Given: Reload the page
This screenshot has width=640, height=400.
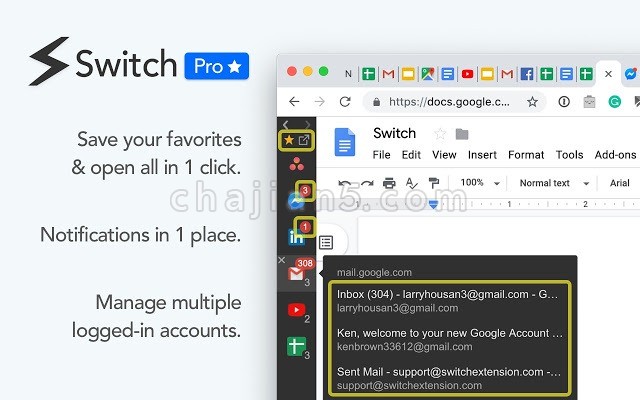Looking at the screenshot, I should (345, 102).
